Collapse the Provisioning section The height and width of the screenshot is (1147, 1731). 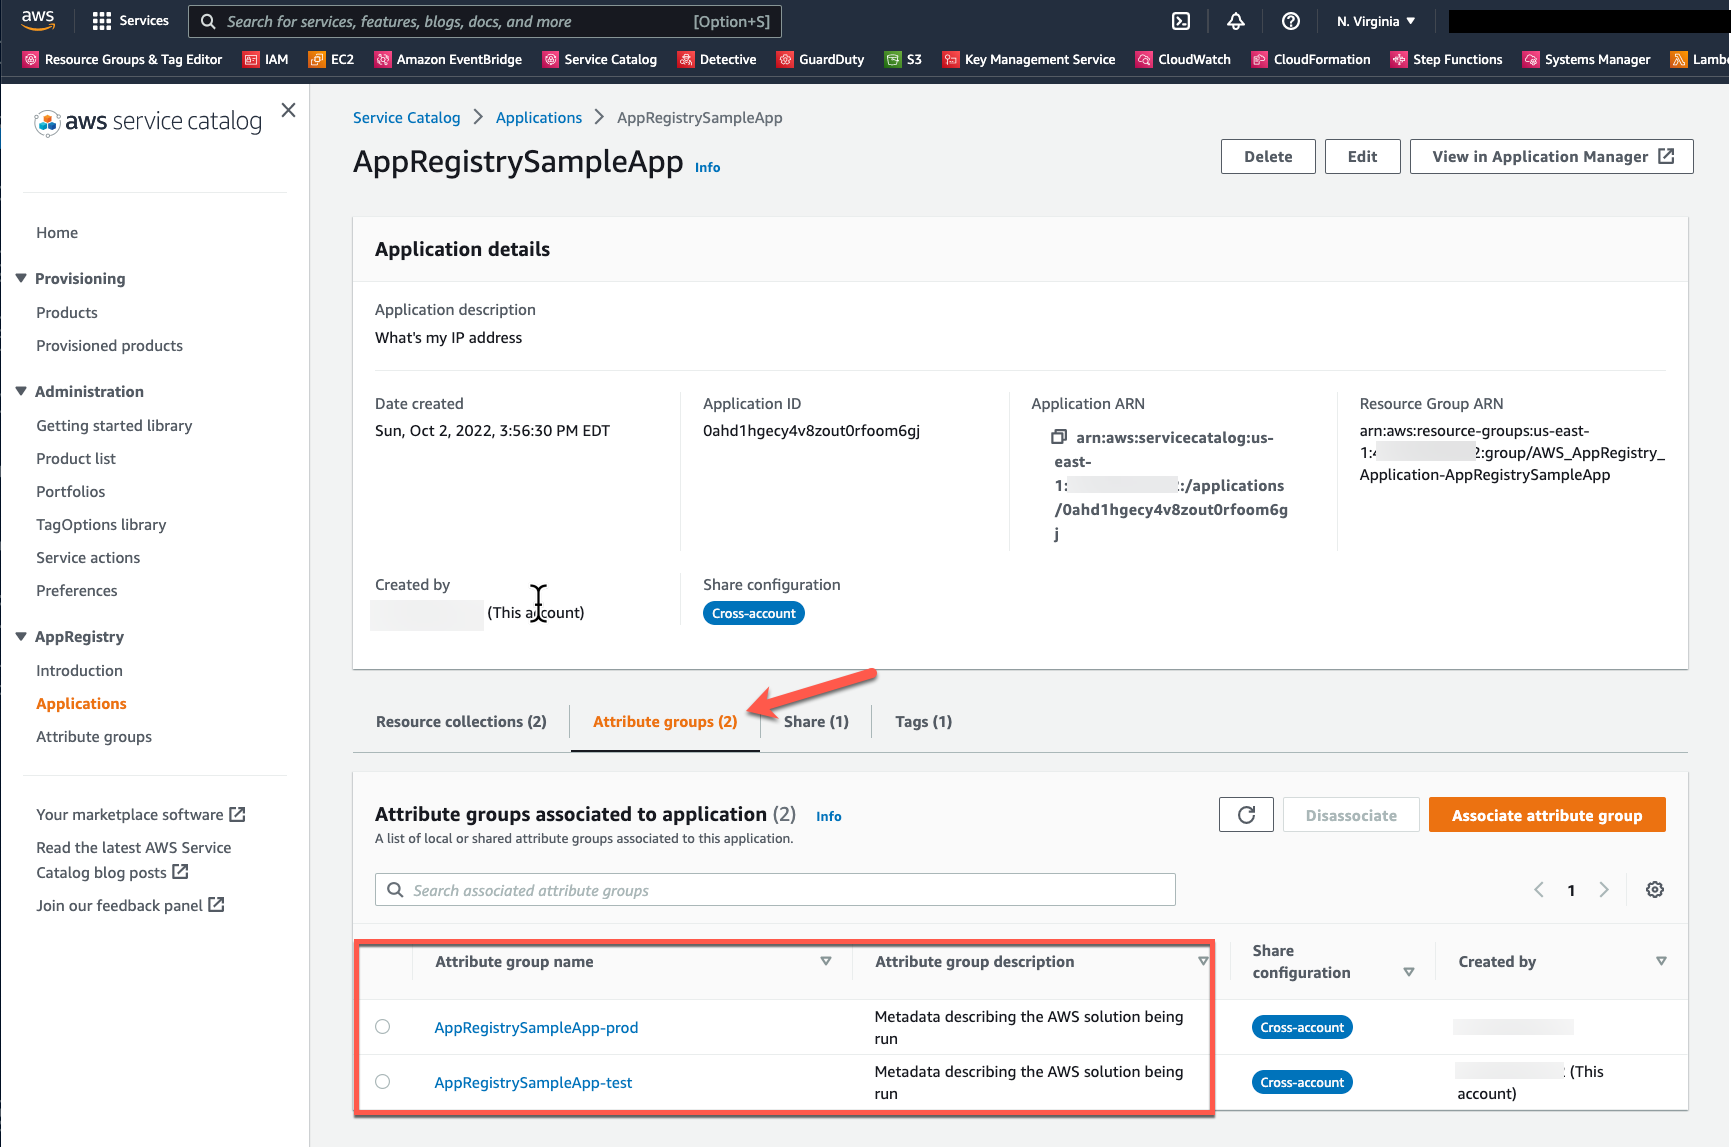click(x=21, y=278)
